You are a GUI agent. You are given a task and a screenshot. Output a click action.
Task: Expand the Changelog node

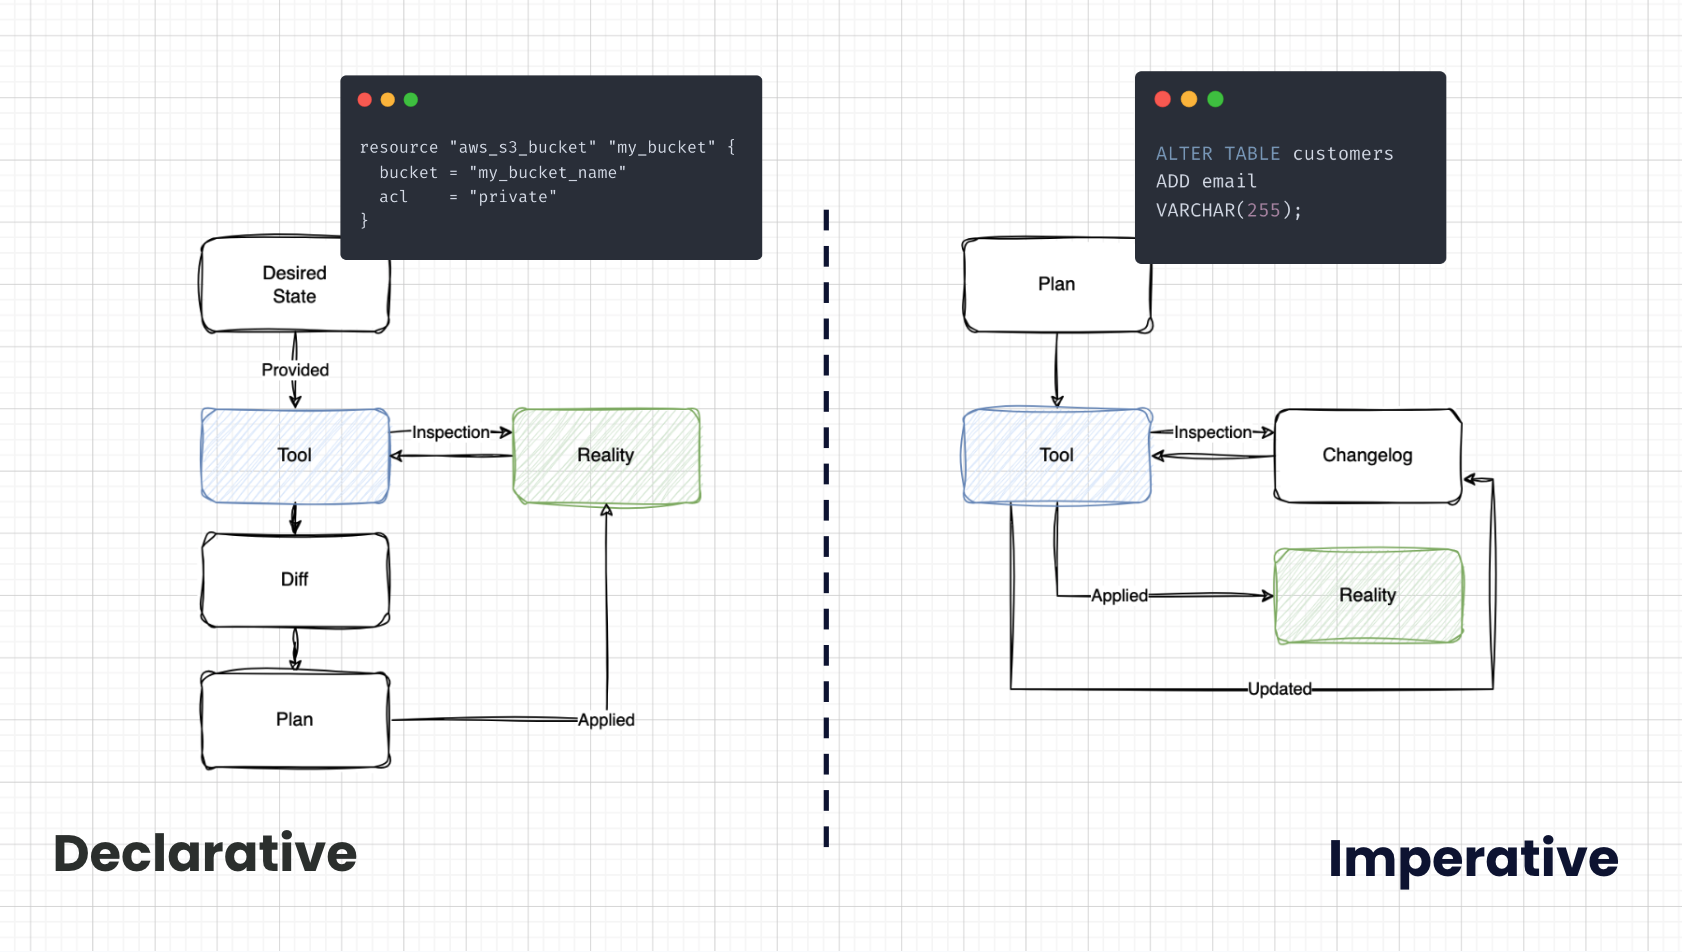tap(1367, 455)
